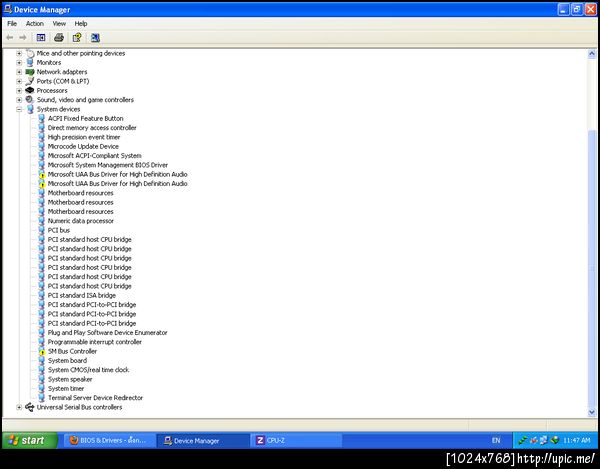Select the Network adapters card icon
The height and width of the screenshot is (469, 600).
[30, 72]
